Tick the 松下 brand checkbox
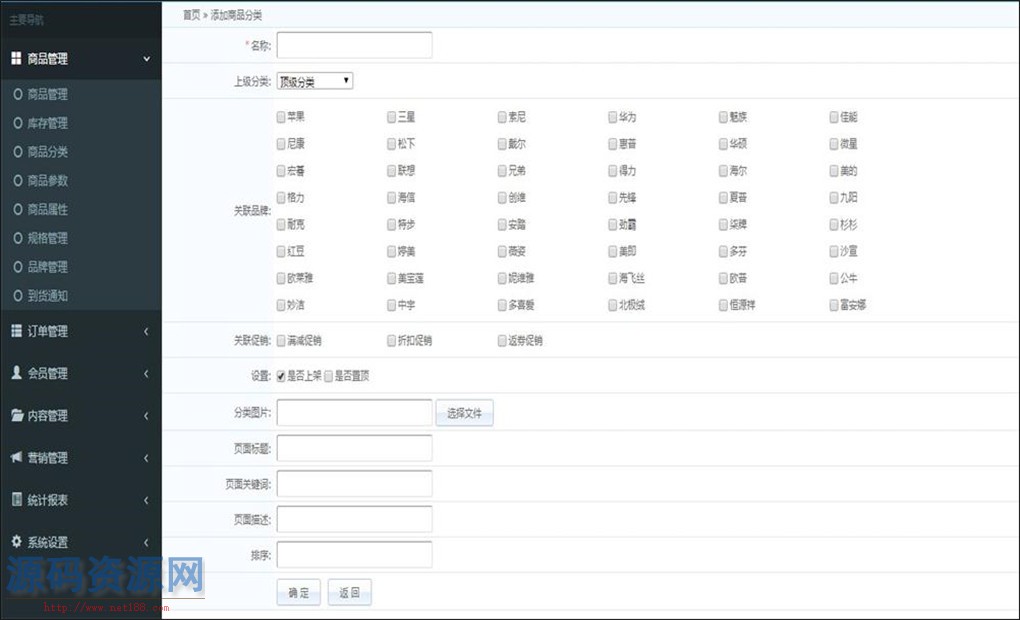This screenshot has height=620, width=1020. point(392,144)
